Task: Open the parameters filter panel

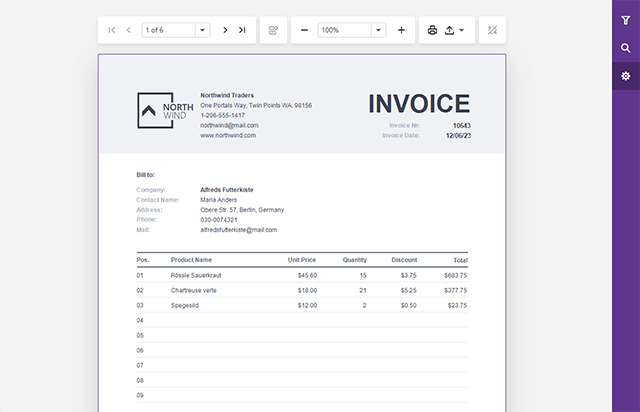Action: pyautogui.click(x=626, y=19)
